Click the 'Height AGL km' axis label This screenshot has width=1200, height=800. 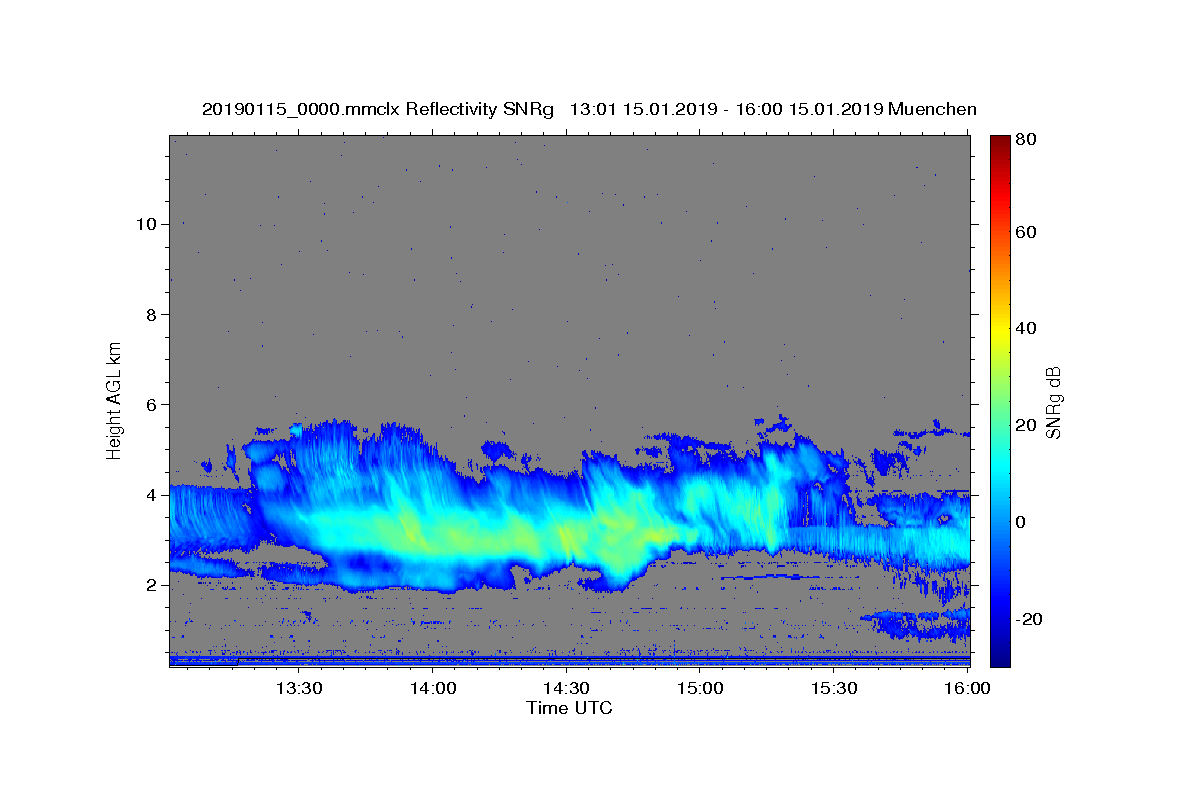[x=115, y=399]
